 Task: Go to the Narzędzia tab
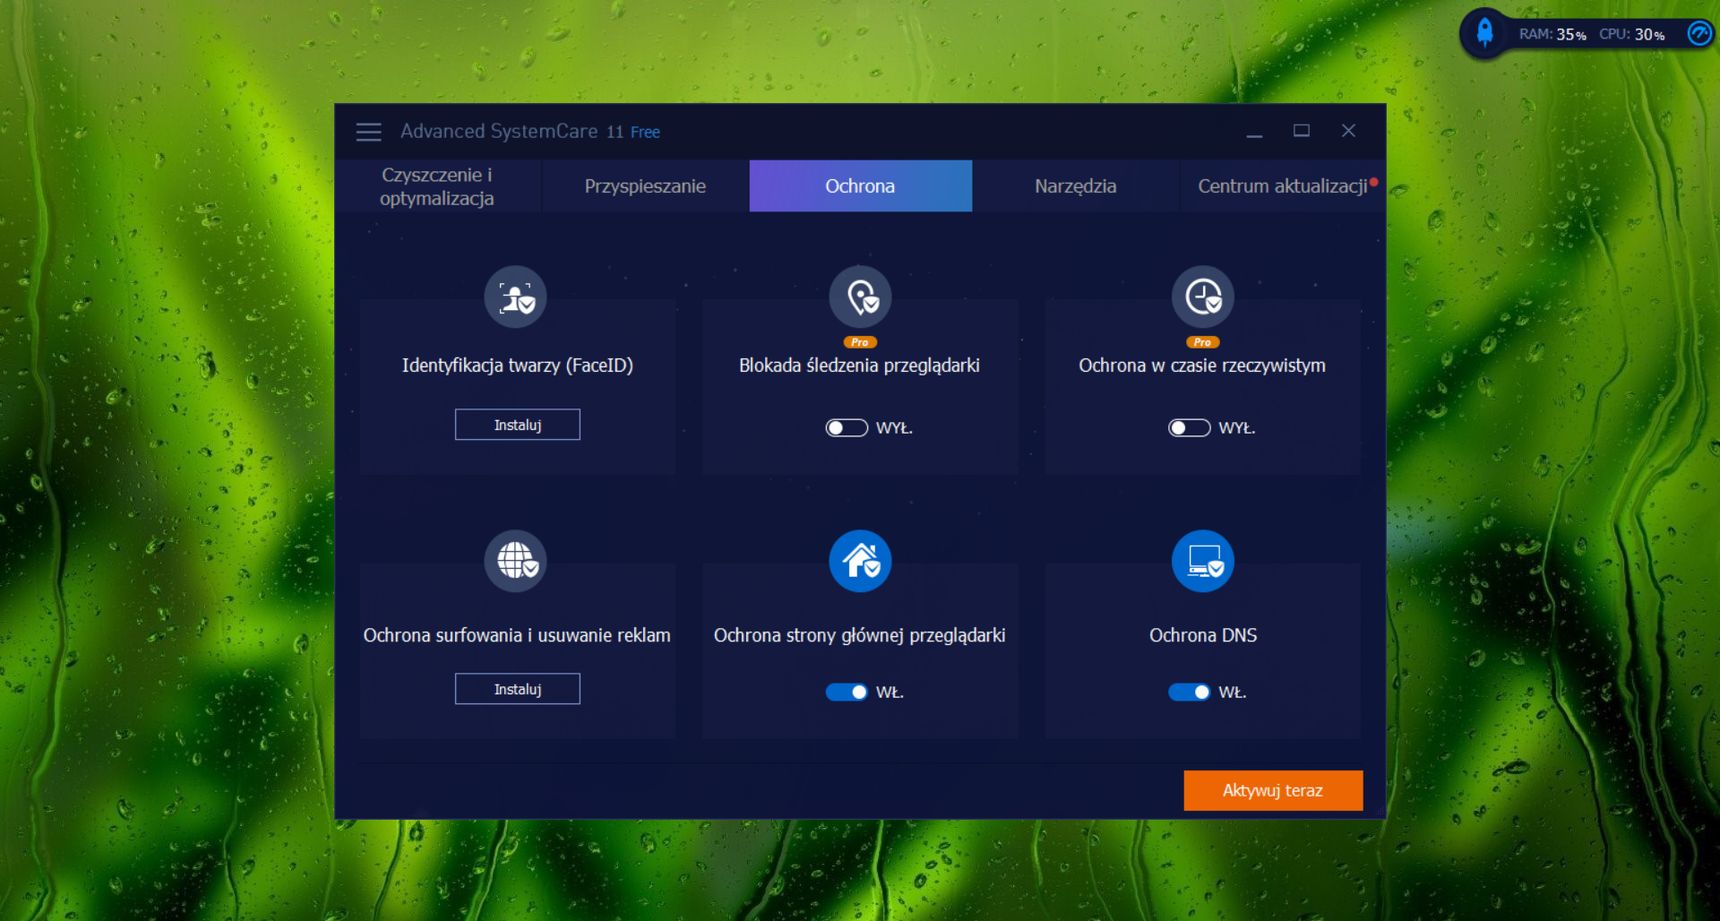point(1075,186)
